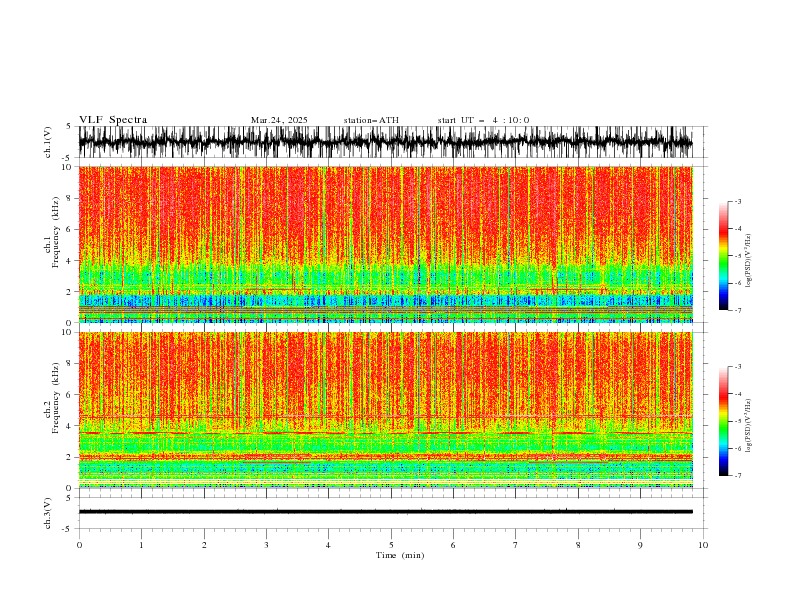Click the 'Time (min)' axis title

point(400,555)
